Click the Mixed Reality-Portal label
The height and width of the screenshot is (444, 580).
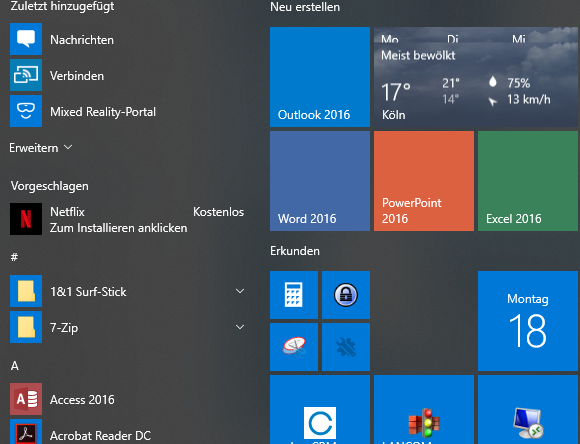tap(103, 112)
